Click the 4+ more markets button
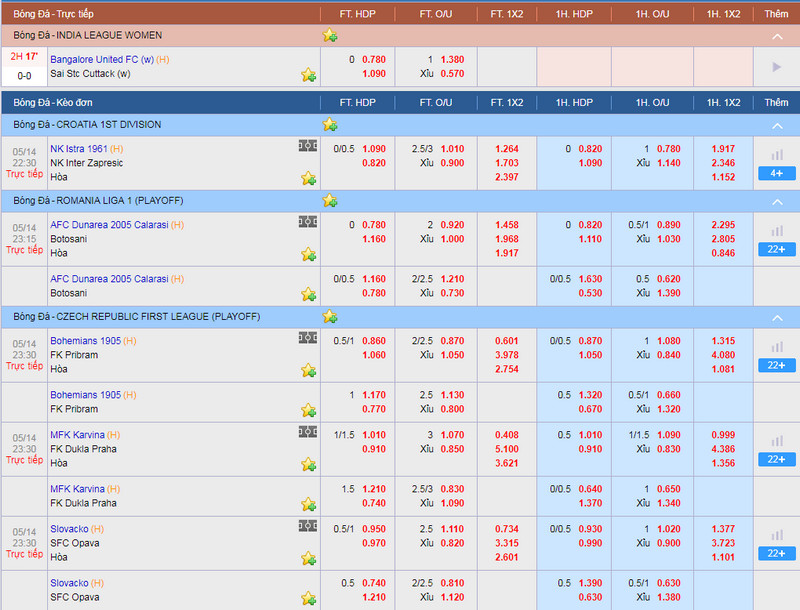Viewport: 800px width, 610px height. [x=776, y=173]
